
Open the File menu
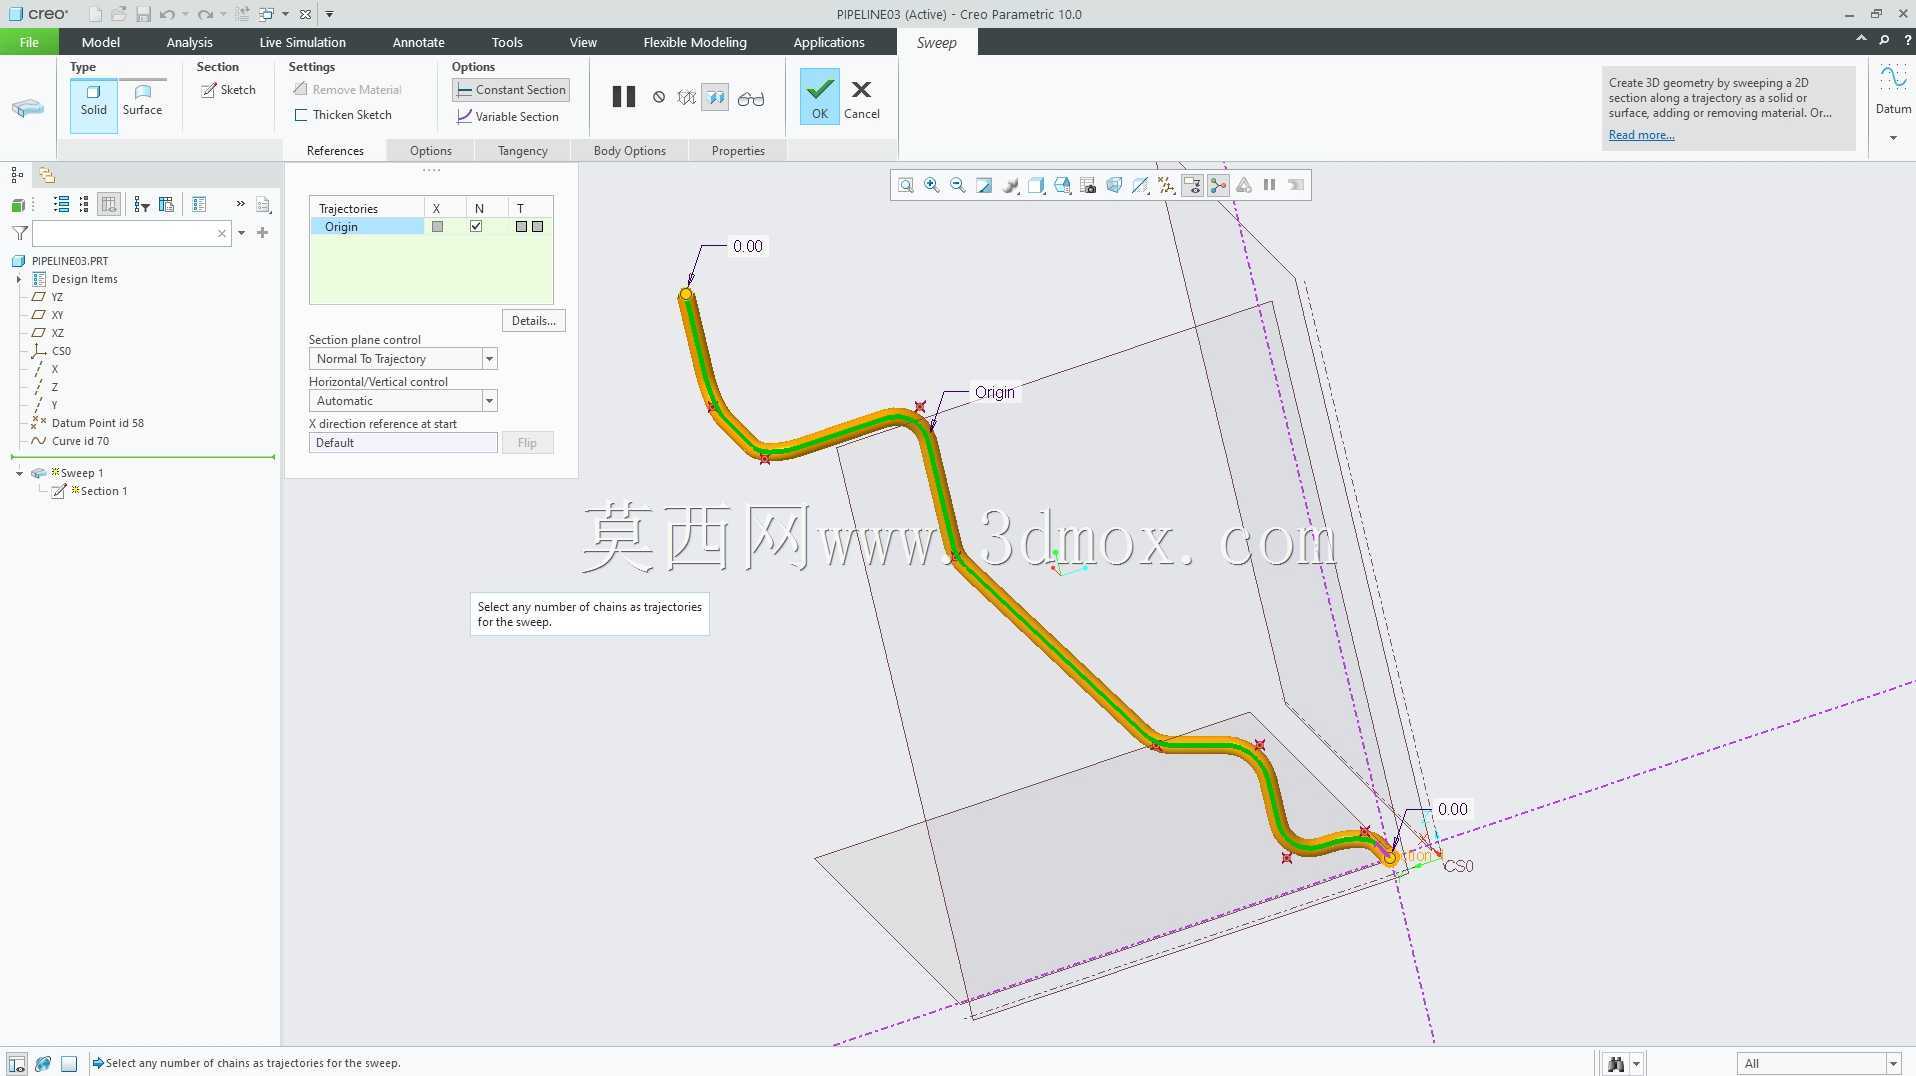point(29,42)
